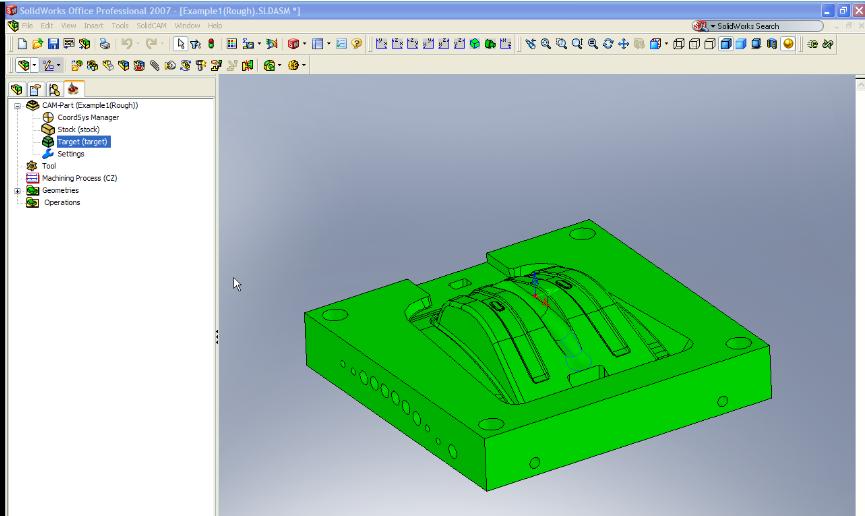Select CoordSys Manager in the tree
The height and width of the screenshot is (516, 865).
point(88,118)
